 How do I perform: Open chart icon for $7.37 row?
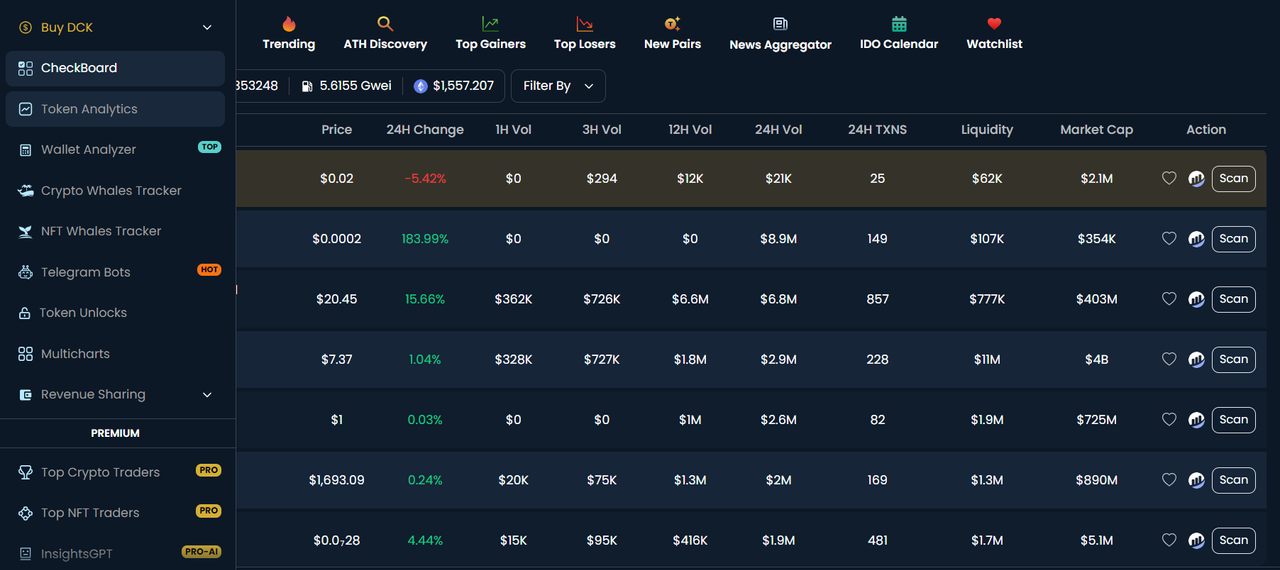click(1196, 359)
